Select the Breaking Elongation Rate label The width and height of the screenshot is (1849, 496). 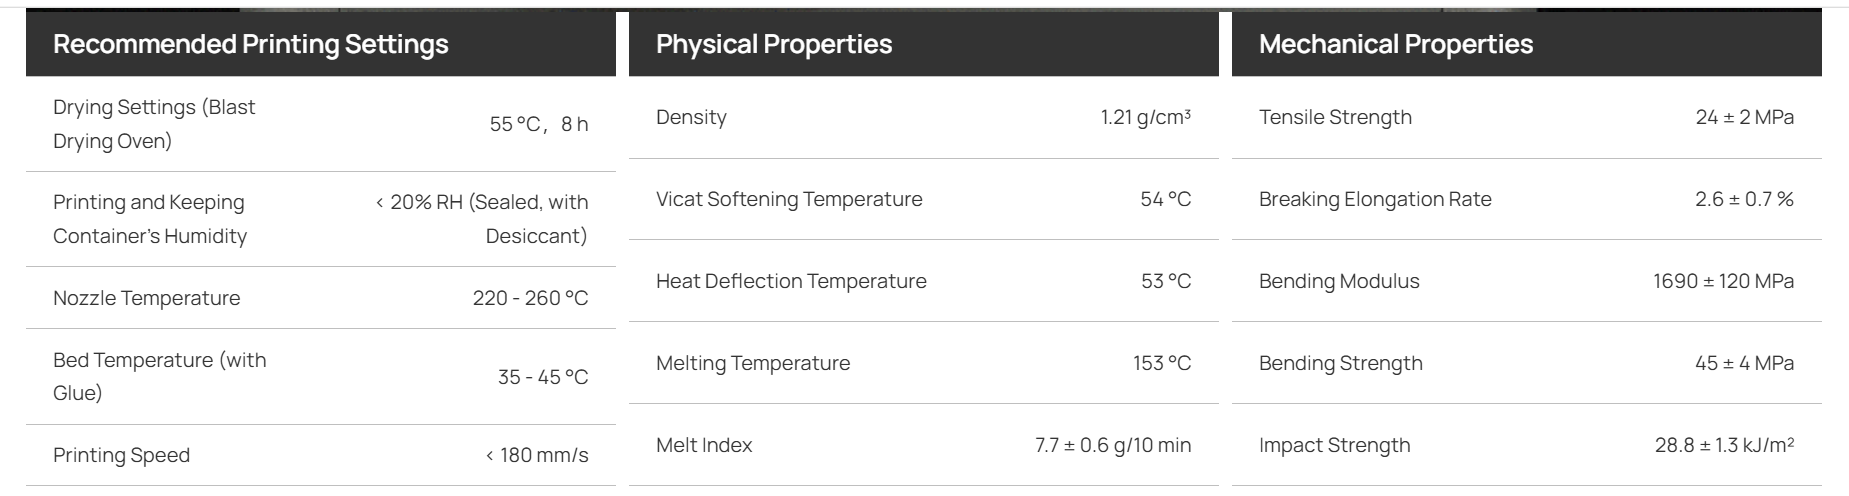(x=1375, y=199)
